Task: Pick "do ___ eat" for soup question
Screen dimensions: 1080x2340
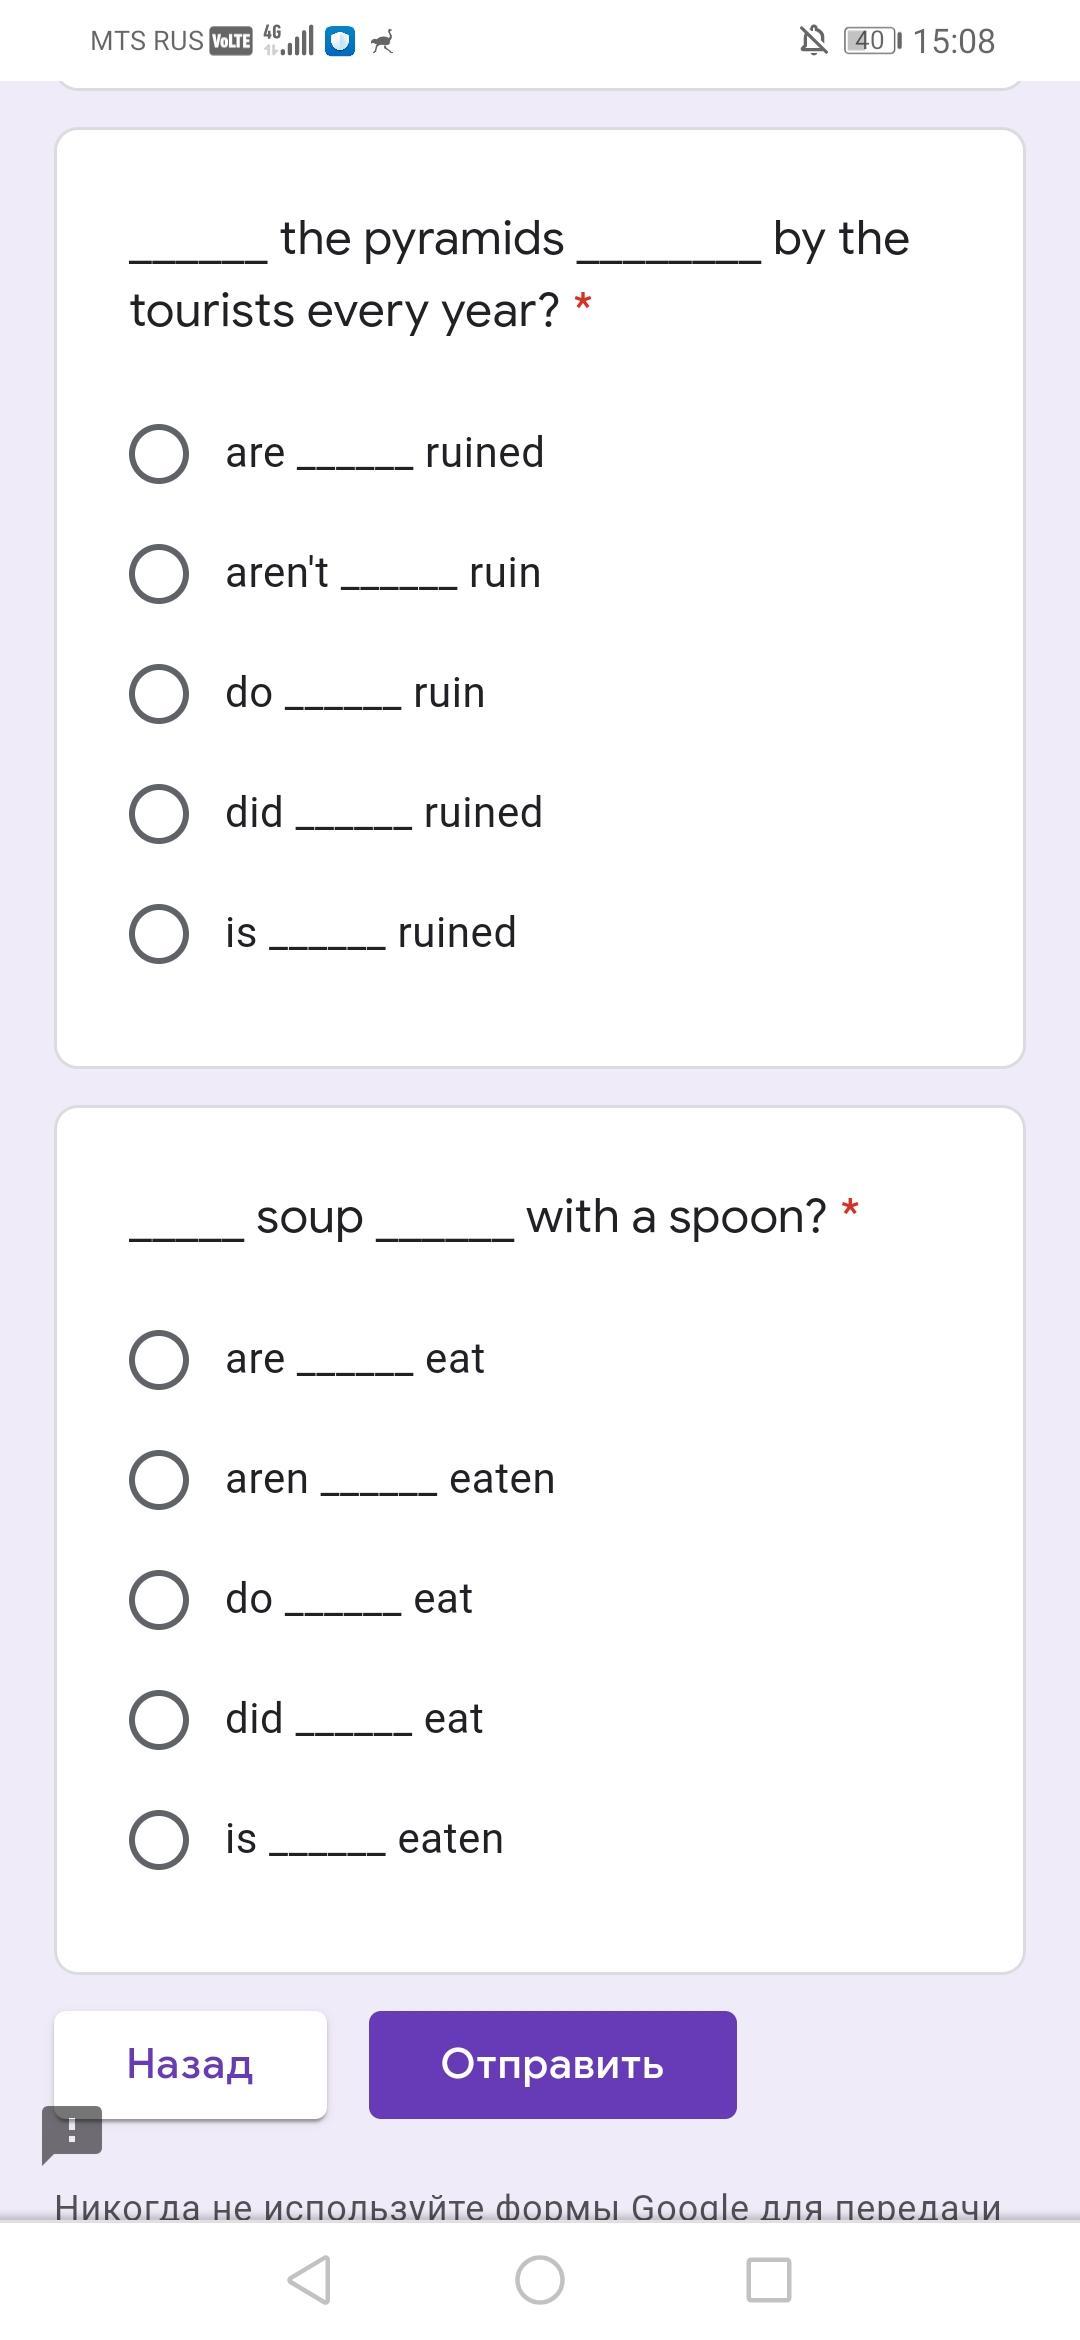Action: click(159, 1600)
